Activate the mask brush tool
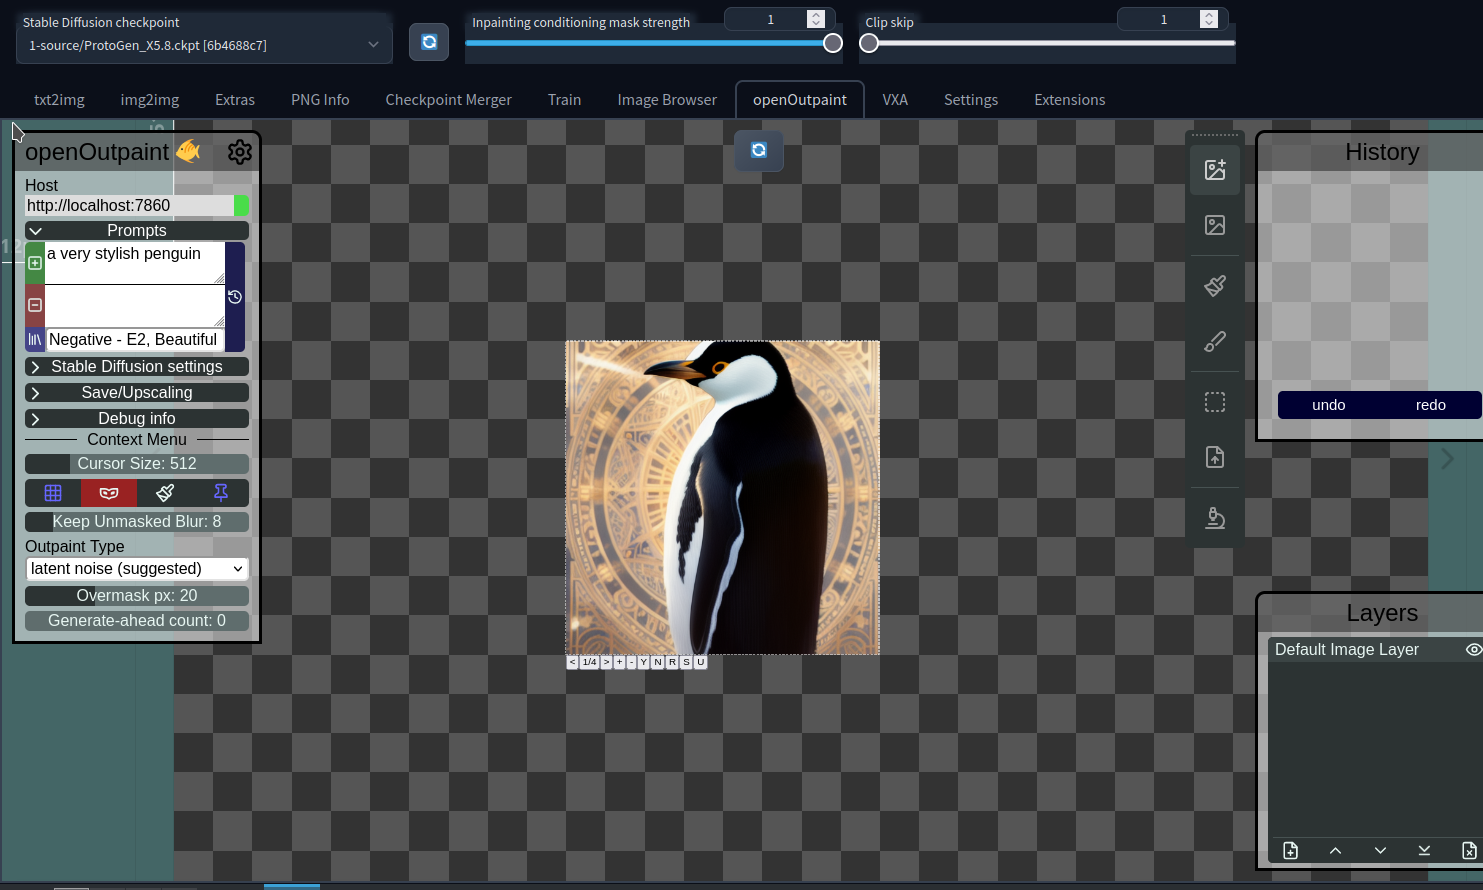This screenshot has width=1483, height=890. tap(1215, 285)
